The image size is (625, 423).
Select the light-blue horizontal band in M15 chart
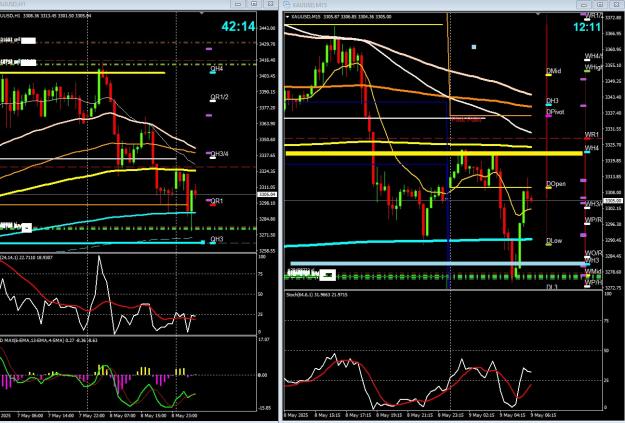[x=438, y=264]
